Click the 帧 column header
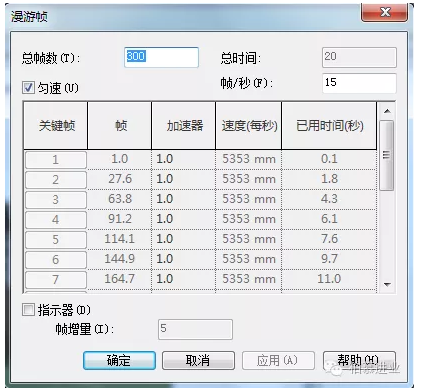Screen dimensions: 421x392 [120, 126]
